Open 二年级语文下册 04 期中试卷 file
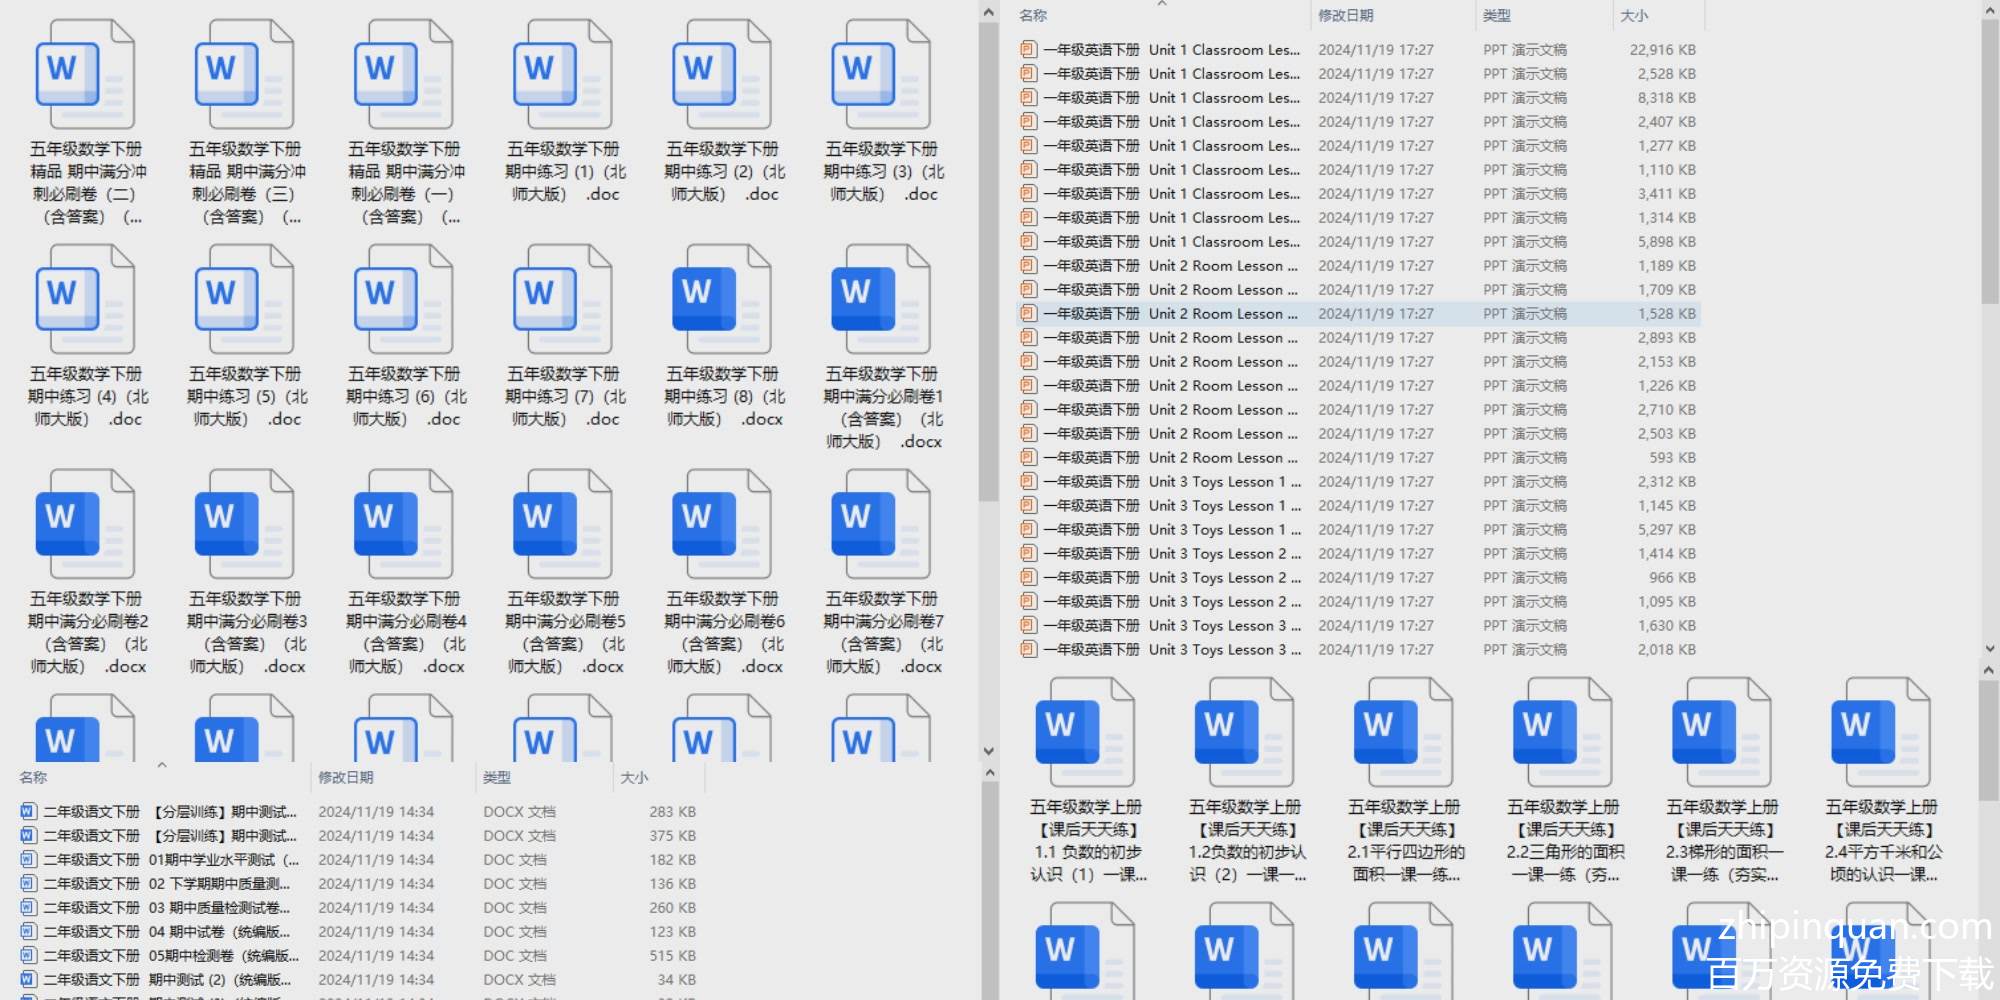Viewport: 2000px width, 1000px height. pyautogui.click(x=170, y=932)
